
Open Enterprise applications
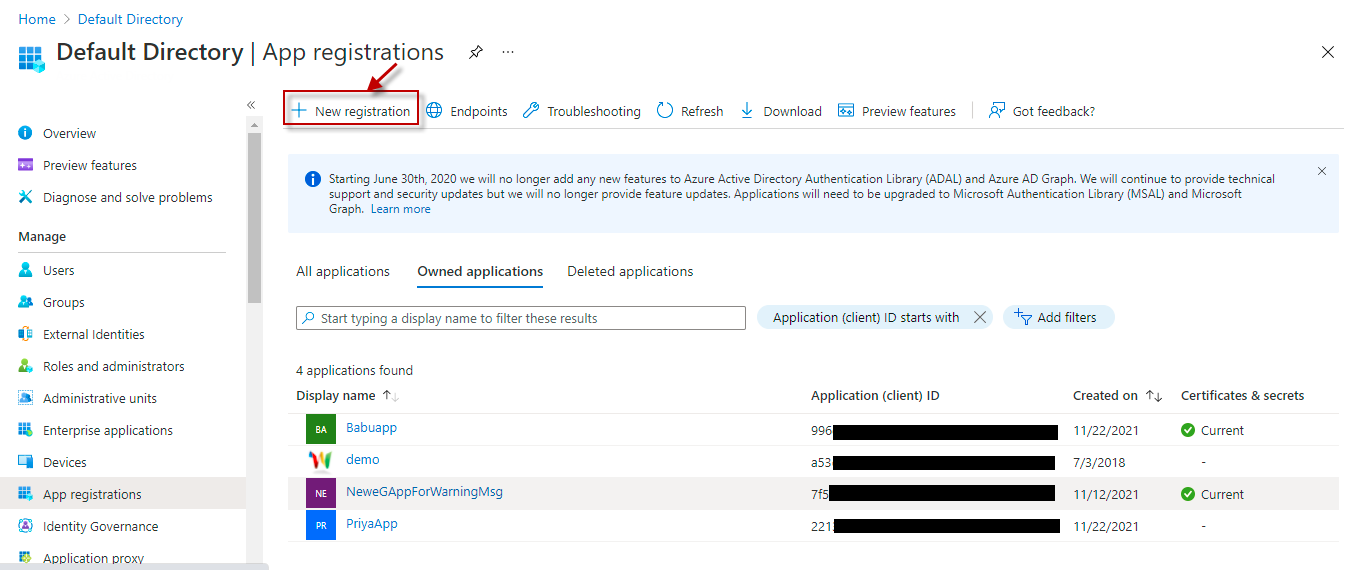(107, 430)
